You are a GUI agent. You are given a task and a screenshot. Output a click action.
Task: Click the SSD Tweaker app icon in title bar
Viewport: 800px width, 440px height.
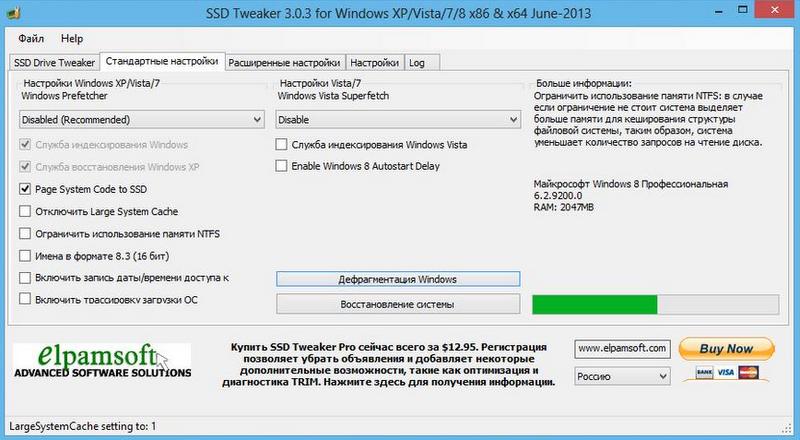[14, 12]
